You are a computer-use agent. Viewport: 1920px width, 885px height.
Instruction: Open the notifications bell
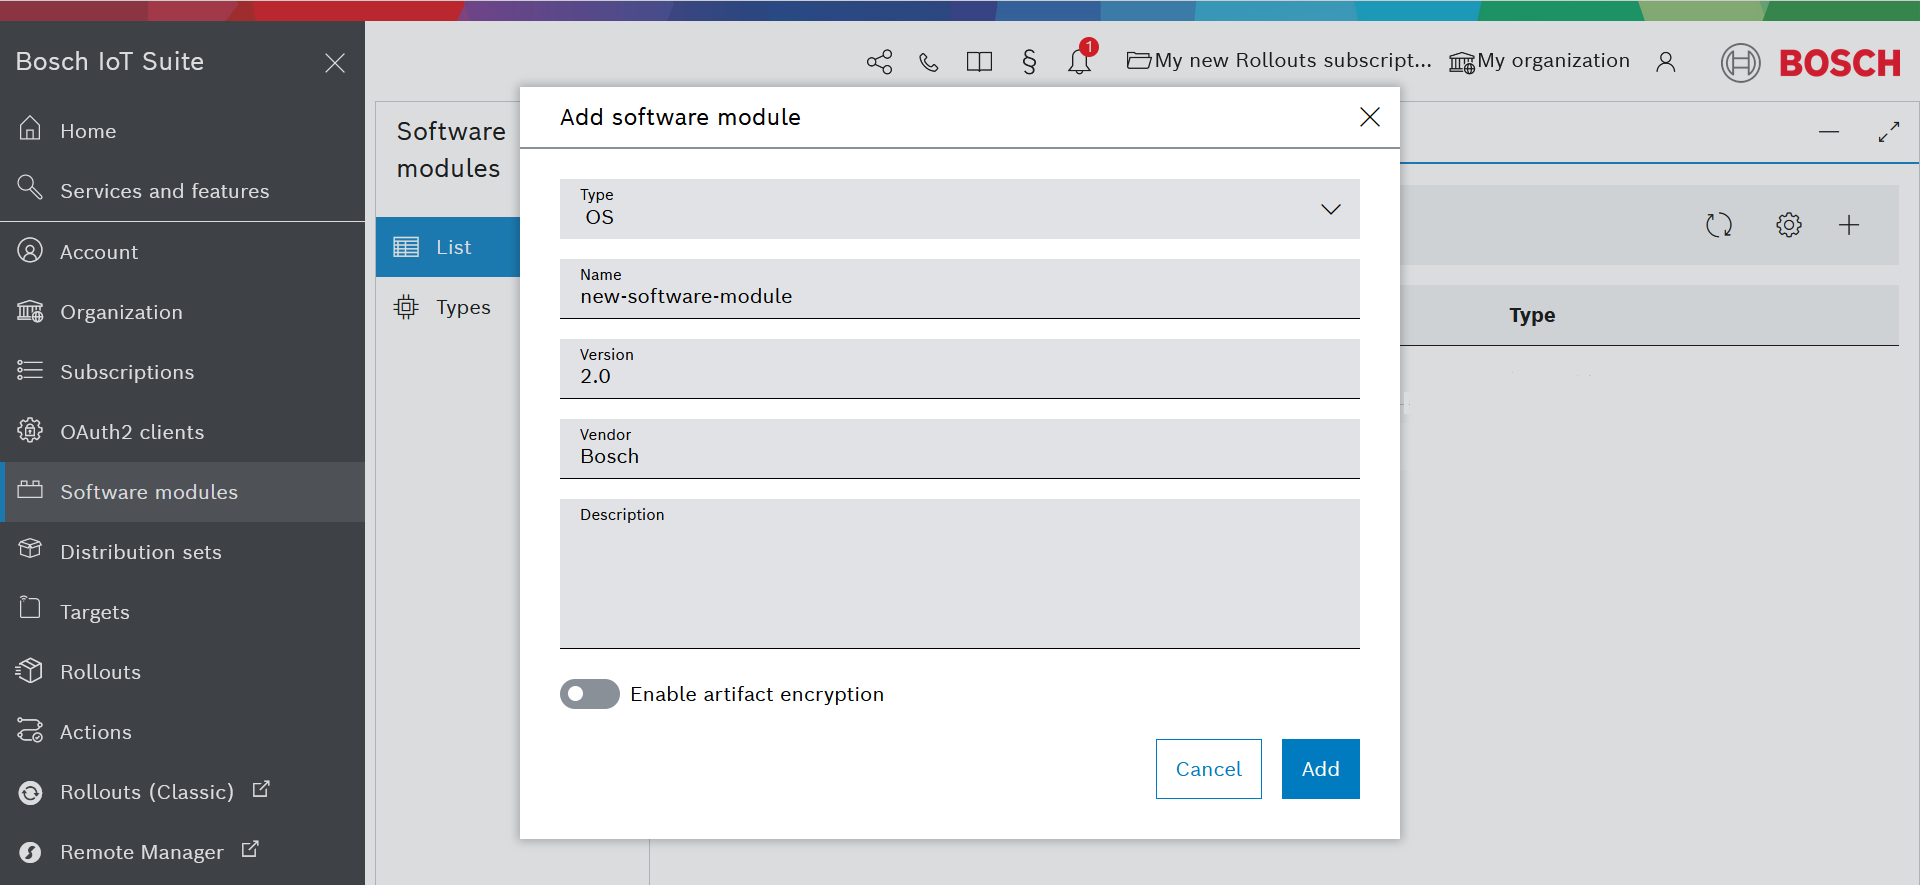coord(1079,62)
